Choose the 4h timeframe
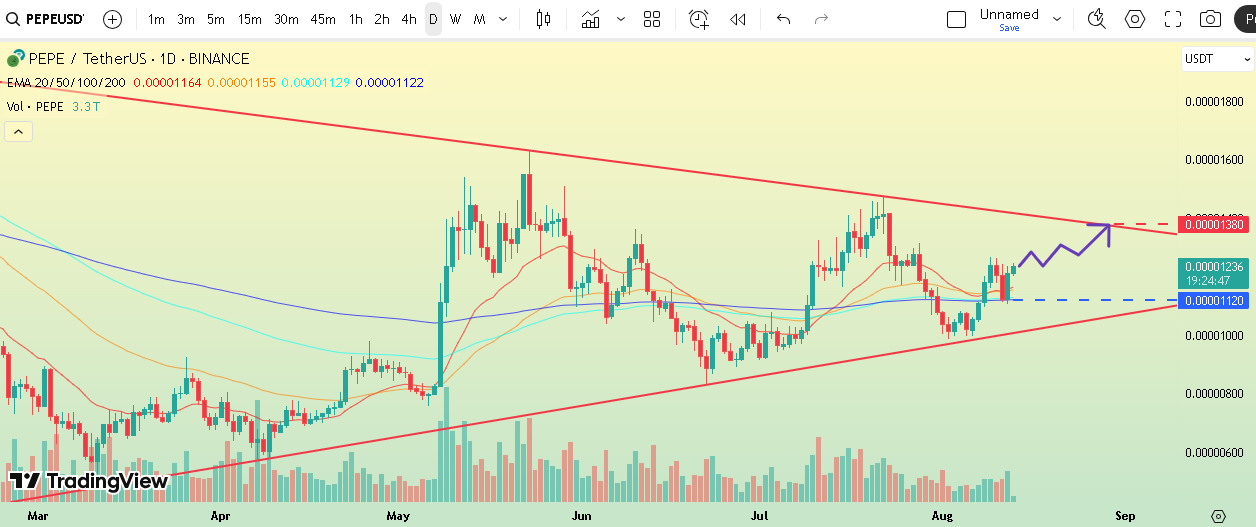Viewport: 1256px width, 527px height. click(409, 19)
